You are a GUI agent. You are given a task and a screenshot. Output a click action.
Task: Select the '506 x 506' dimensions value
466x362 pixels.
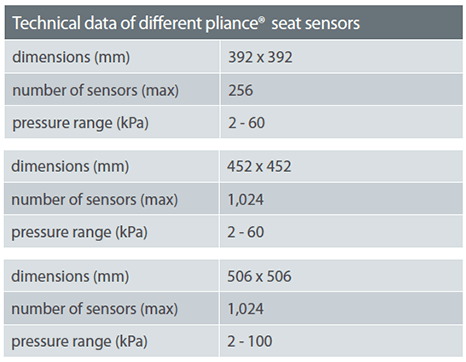(x=259, y=276)
